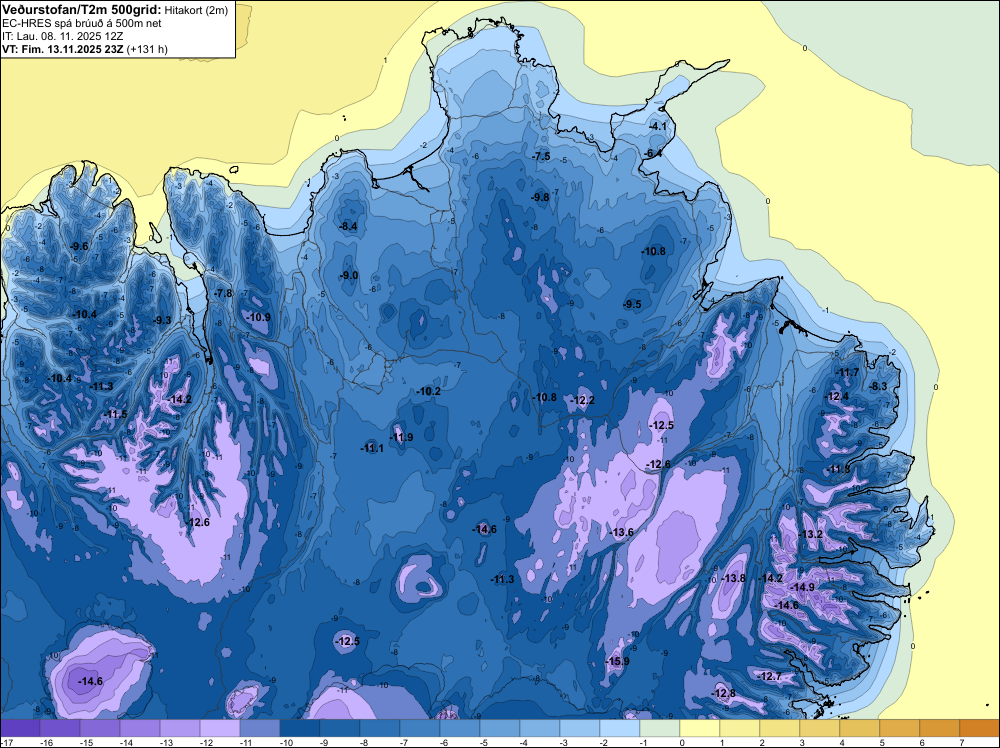Click the pale green legend swatch between -1 and 0
Screen dimensions: 1000x748
660,728
